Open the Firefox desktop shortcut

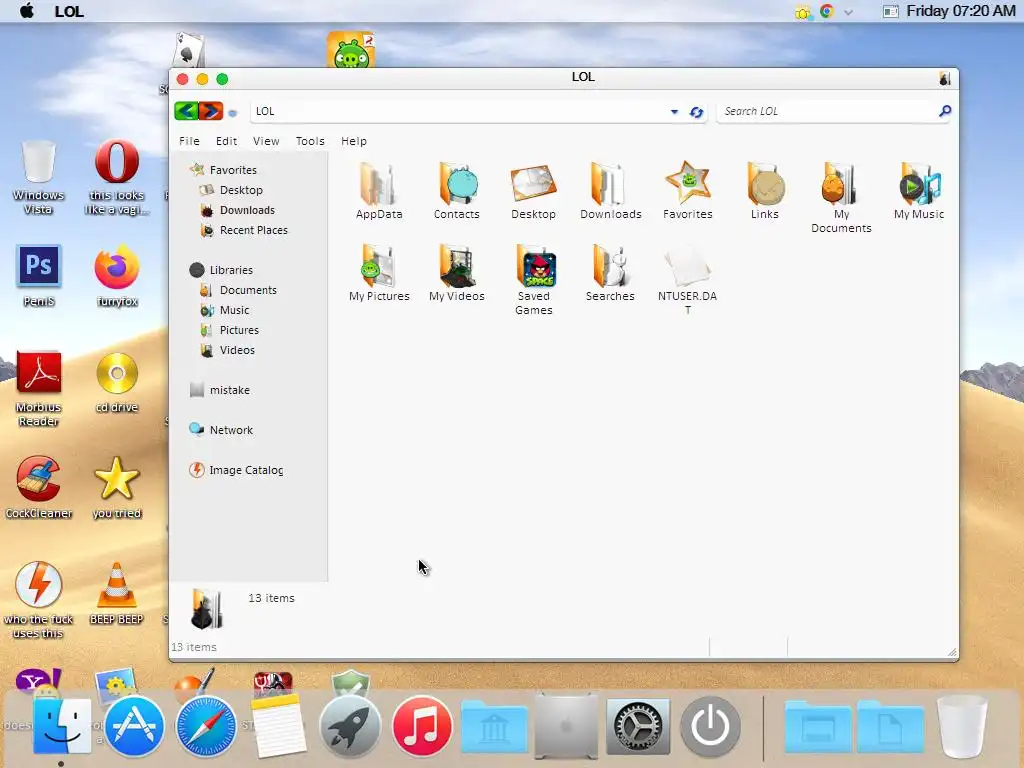pyautogui.click(x=117, y=276)
